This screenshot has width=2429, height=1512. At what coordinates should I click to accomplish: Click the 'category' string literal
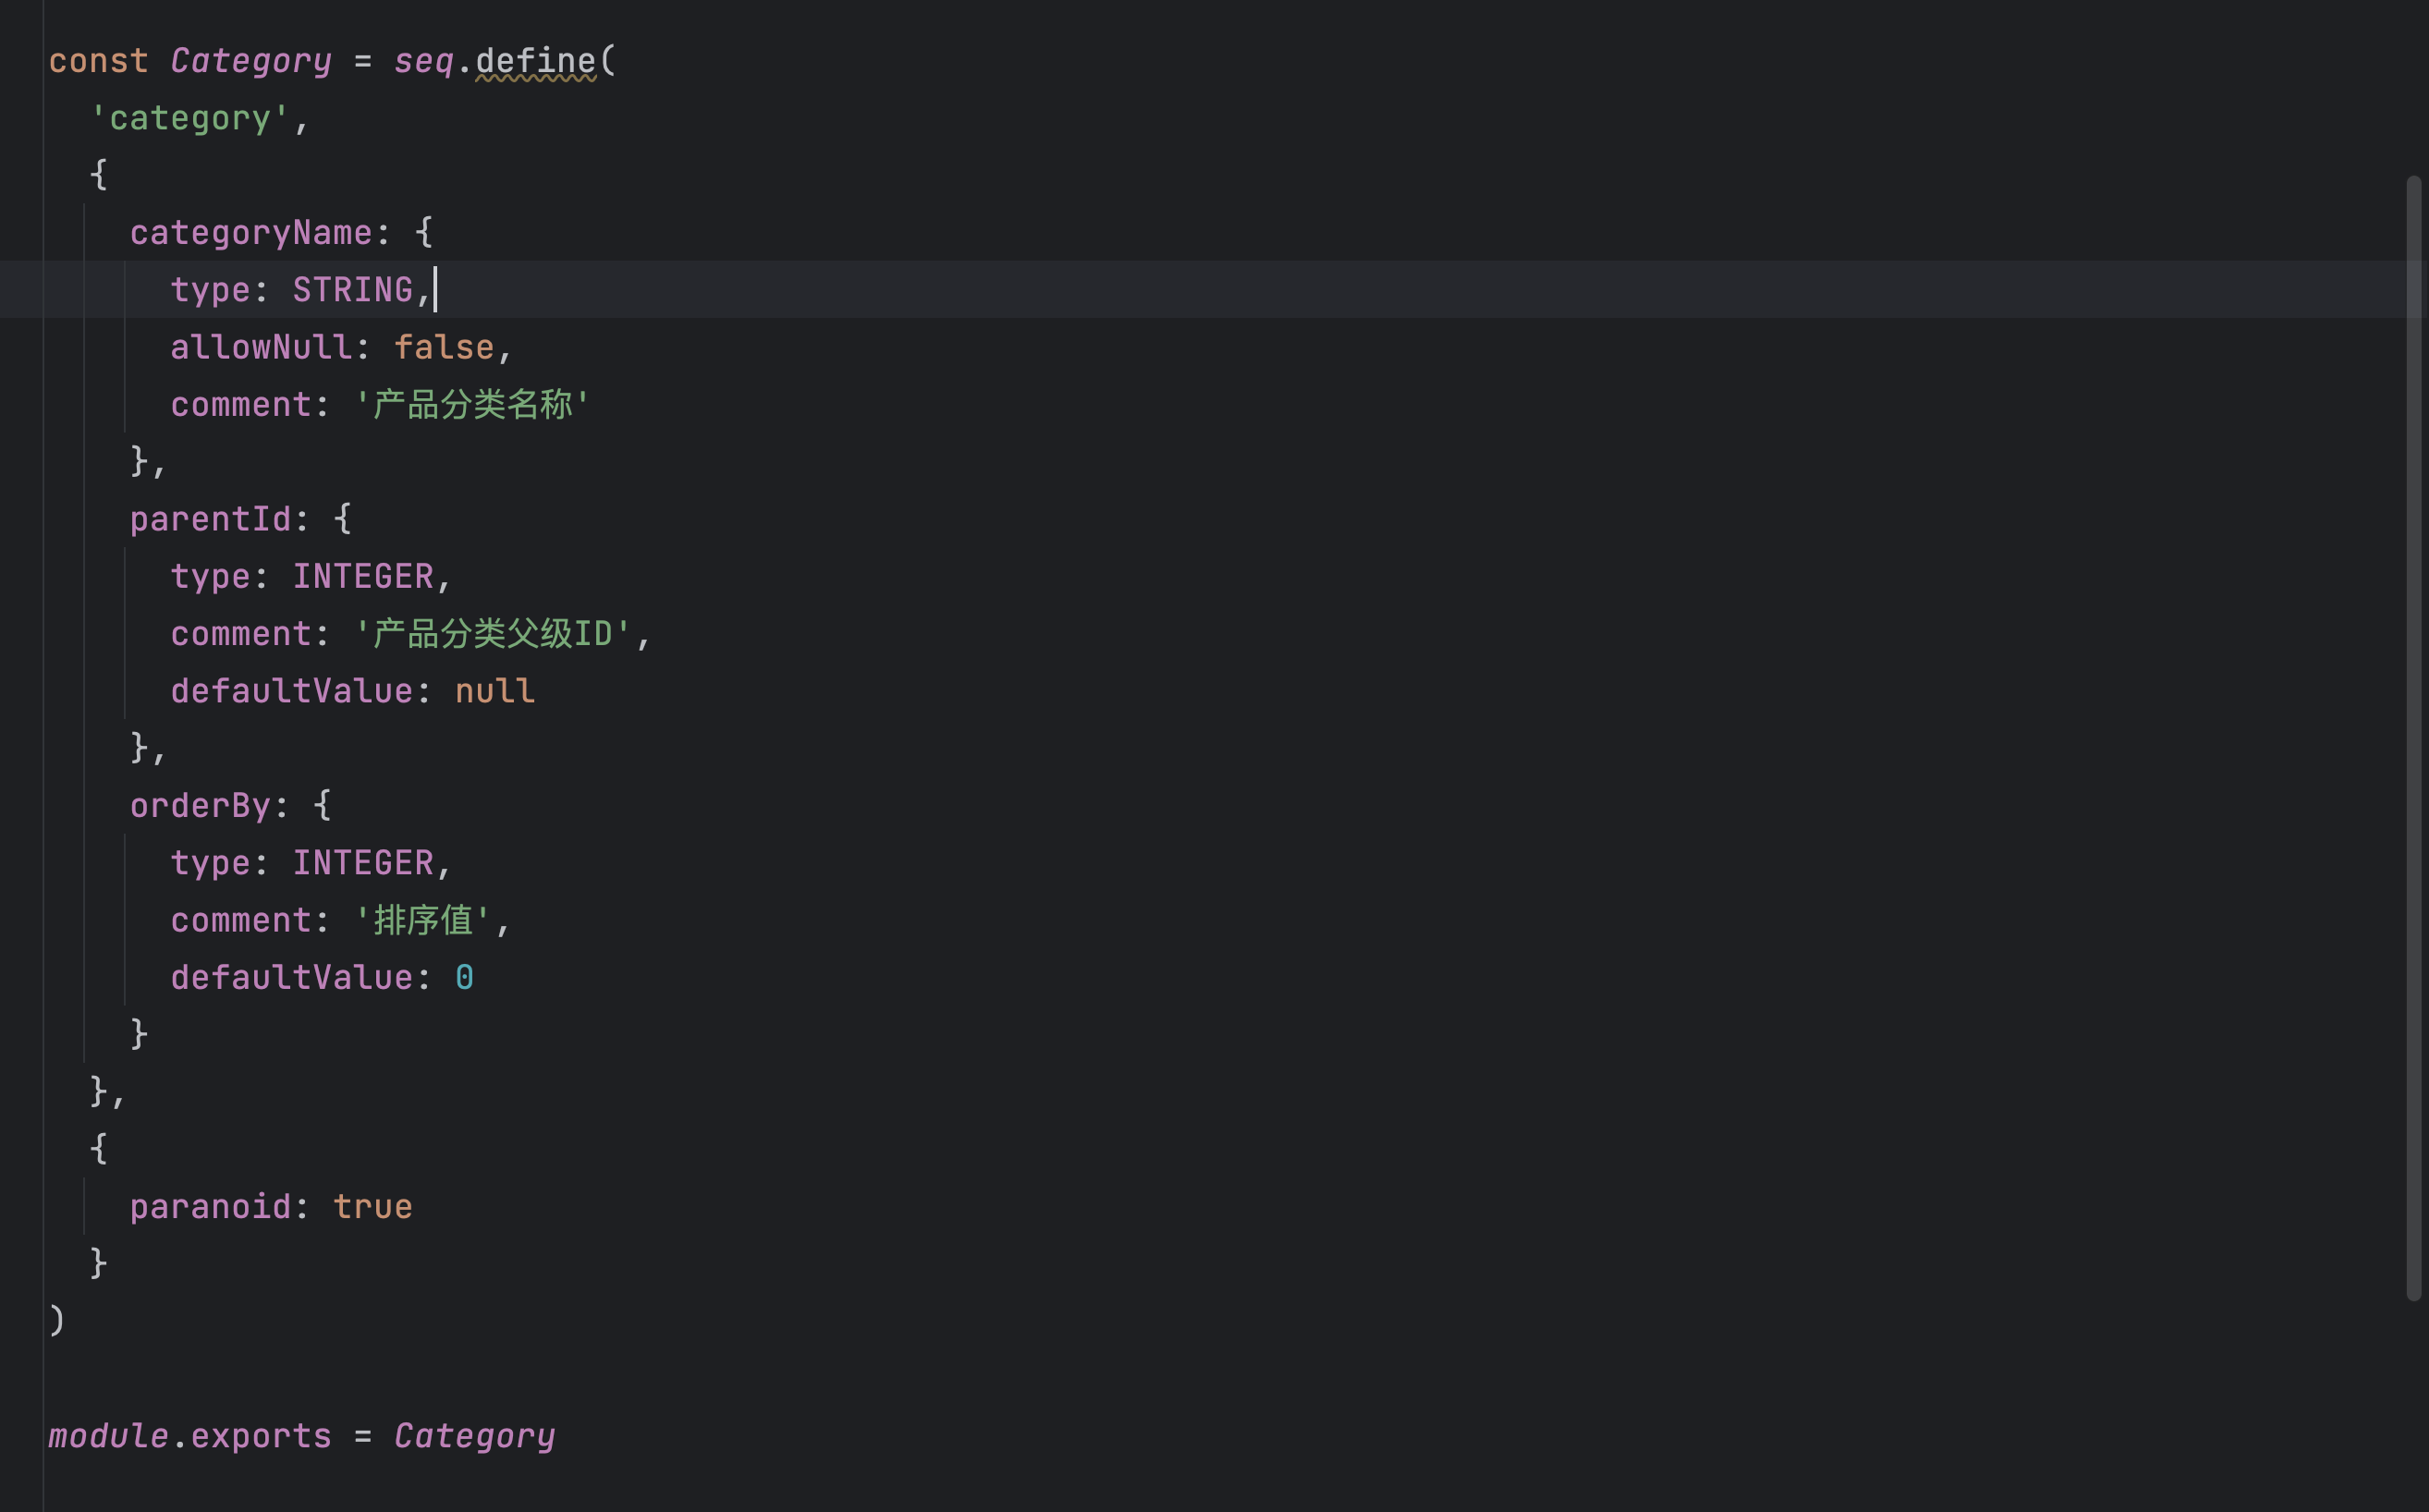point(190,118)
